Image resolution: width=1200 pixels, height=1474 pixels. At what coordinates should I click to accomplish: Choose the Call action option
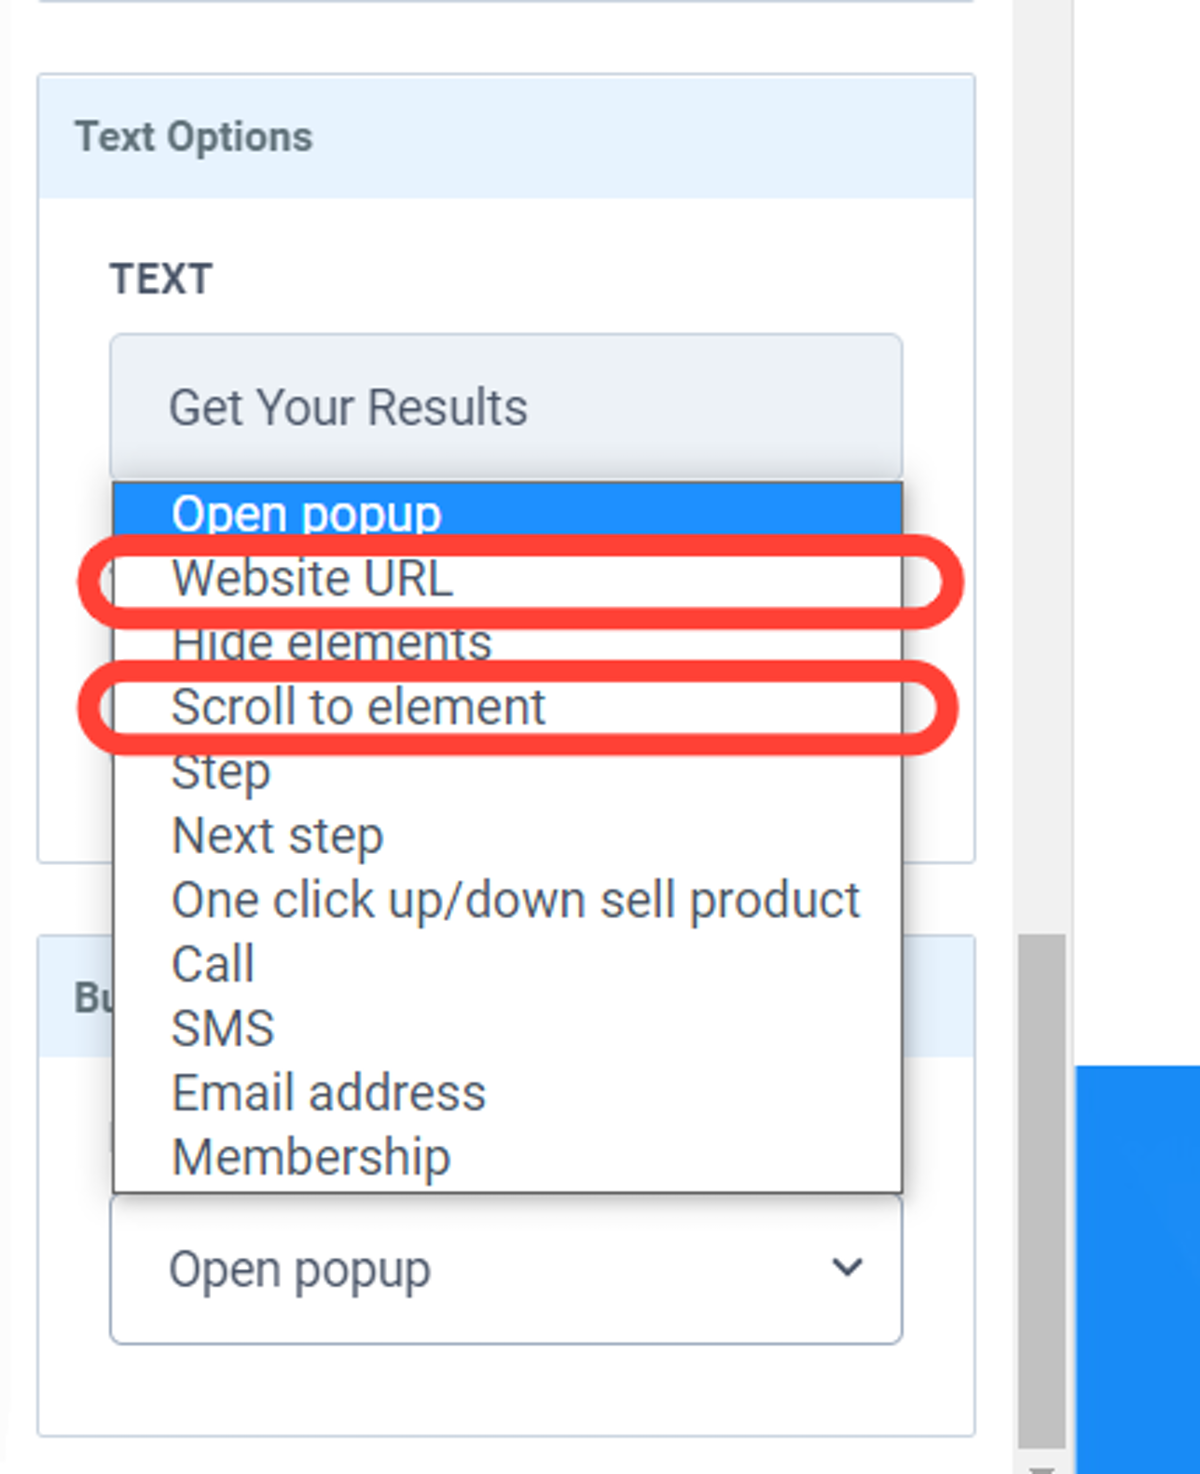(213, 965)
